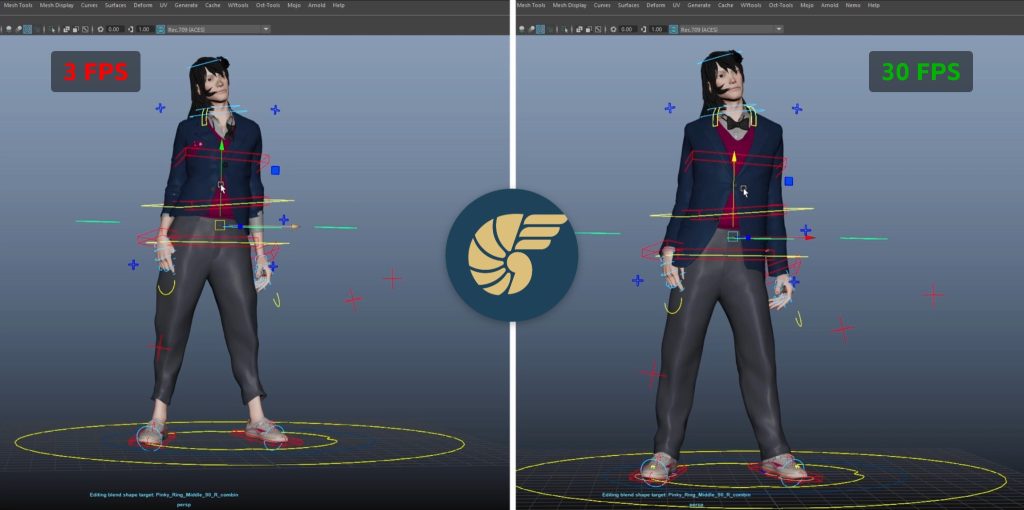Toggle view transform icon before Rec.709, right viewport
Image resolution: width=1024 pixels, height=510 pixels.
click(673, 29)
